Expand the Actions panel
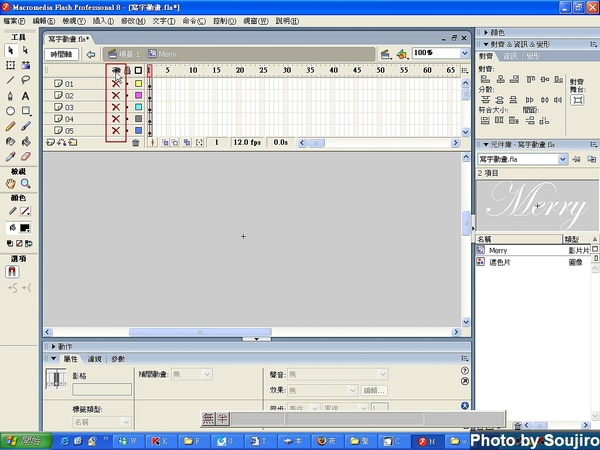600x450 pixels. [x=54, y=346]
